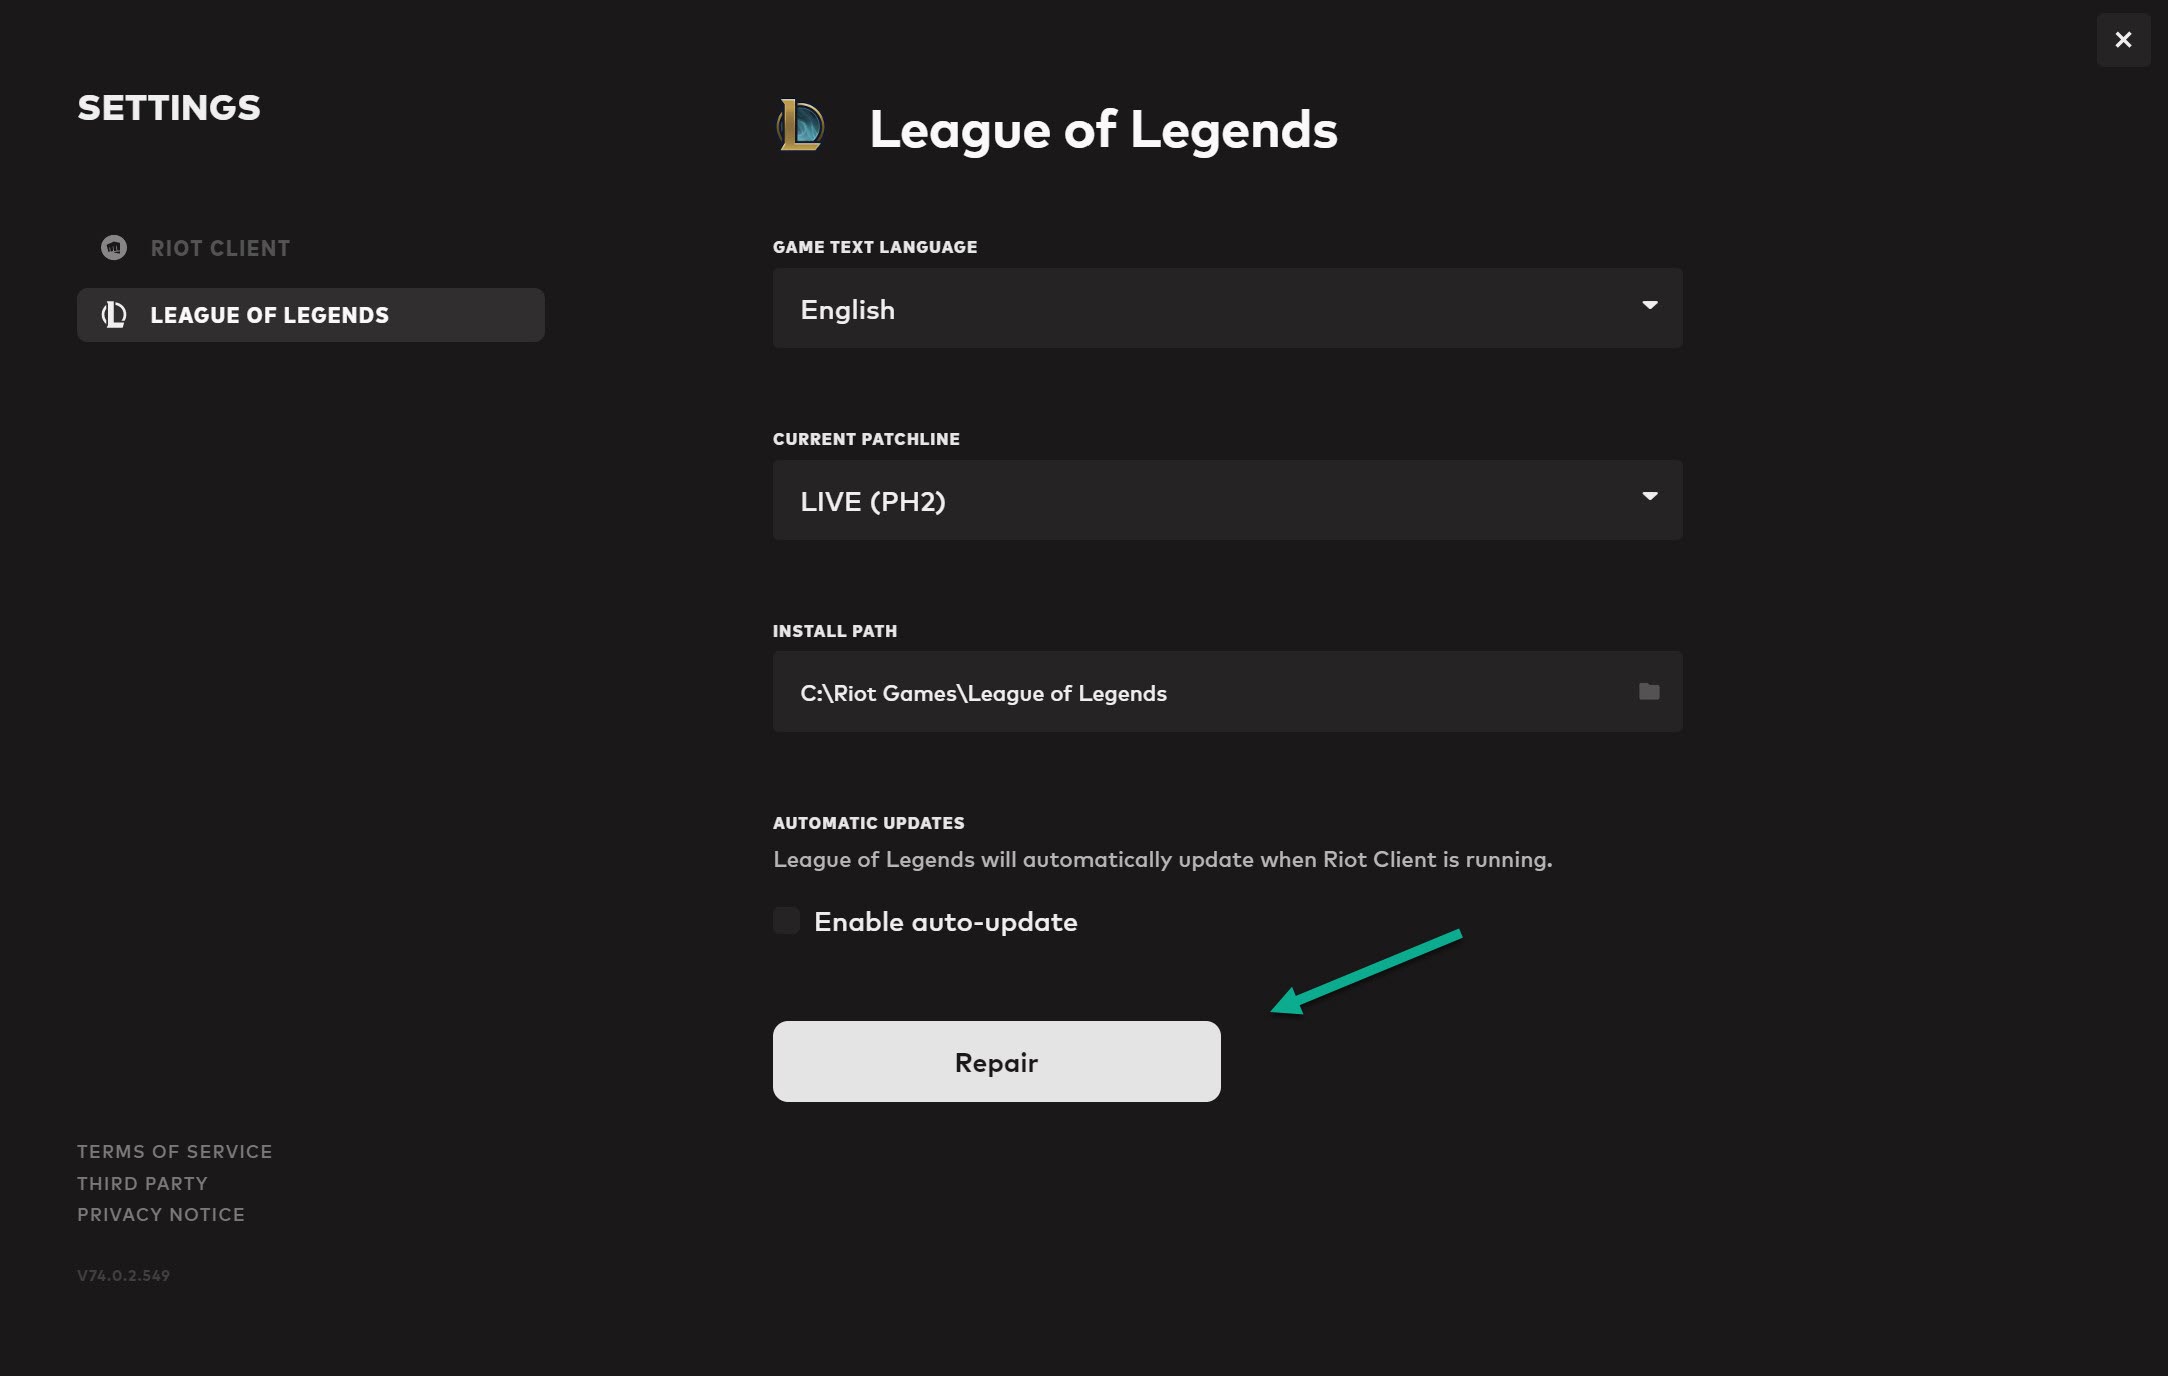
Task: Open Terms of Service link
Action: 175,1150
